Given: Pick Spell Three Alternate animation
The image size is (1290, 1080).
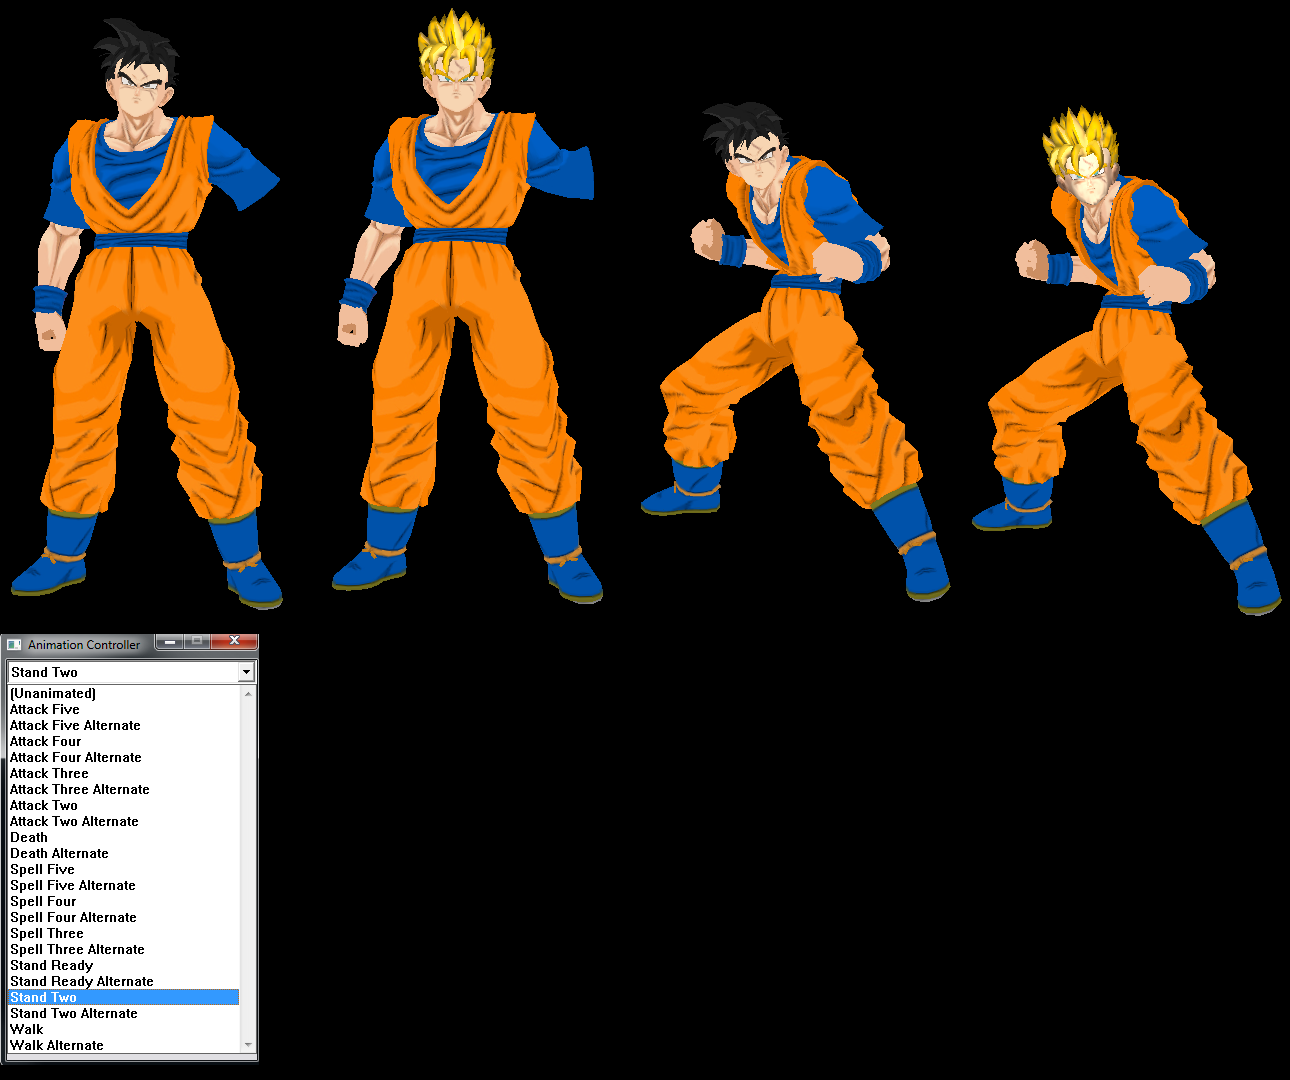Looking at the screenshot, I should 124,949.
